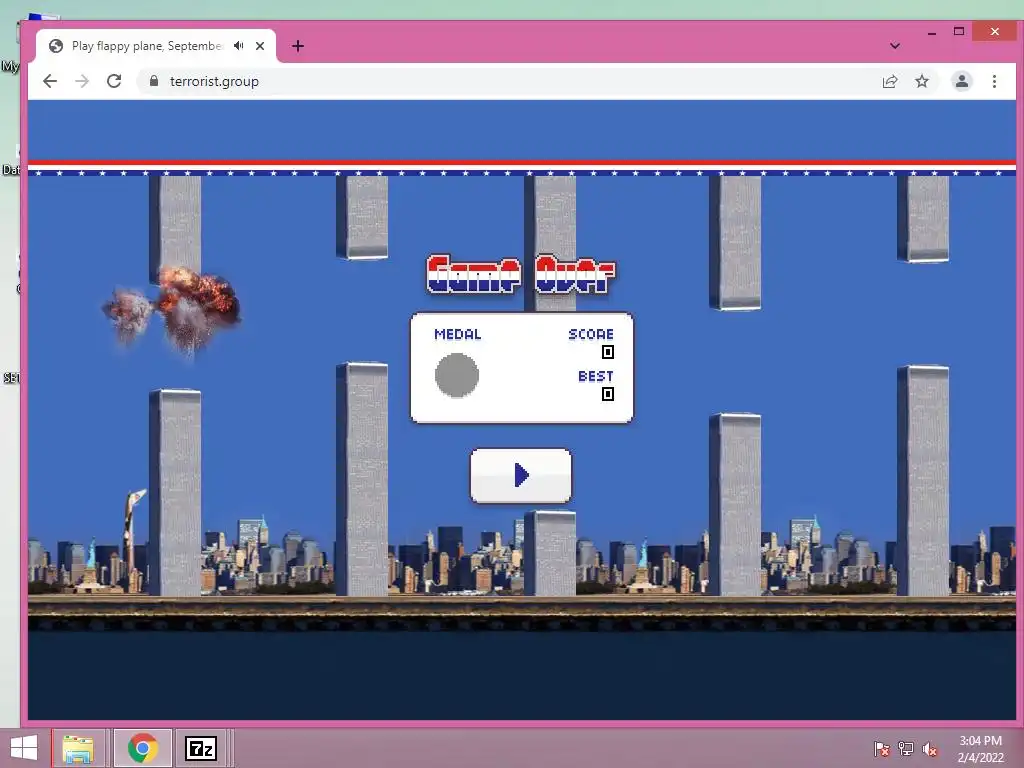Click the BEST label
This screenshot has height=768, width=1024.
tap(596, 376)
